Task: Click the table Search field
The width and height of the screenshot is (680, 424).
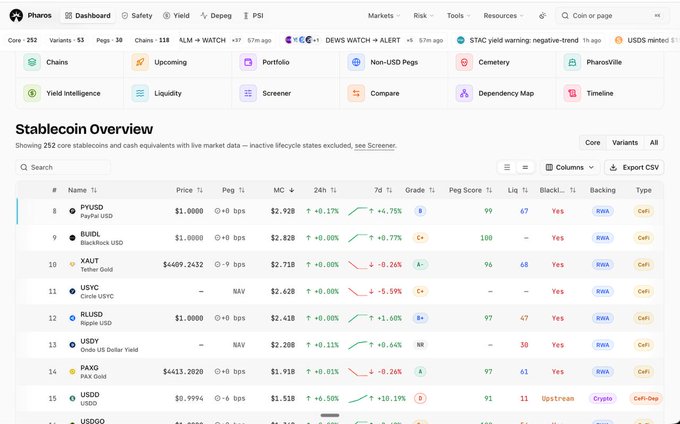Action: (x=63, y=167)
